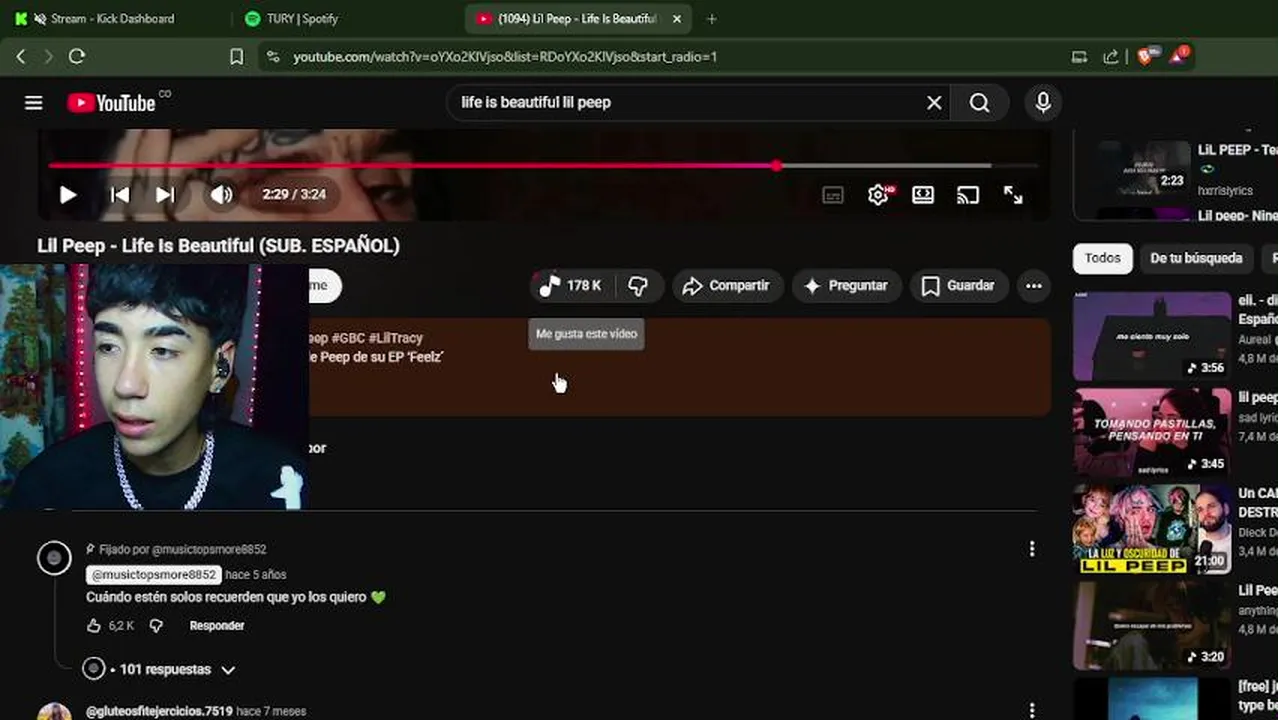Screen dimensions: 1278x720
Task: Open Brave shields lion icon
Action: pos(1146,56)
